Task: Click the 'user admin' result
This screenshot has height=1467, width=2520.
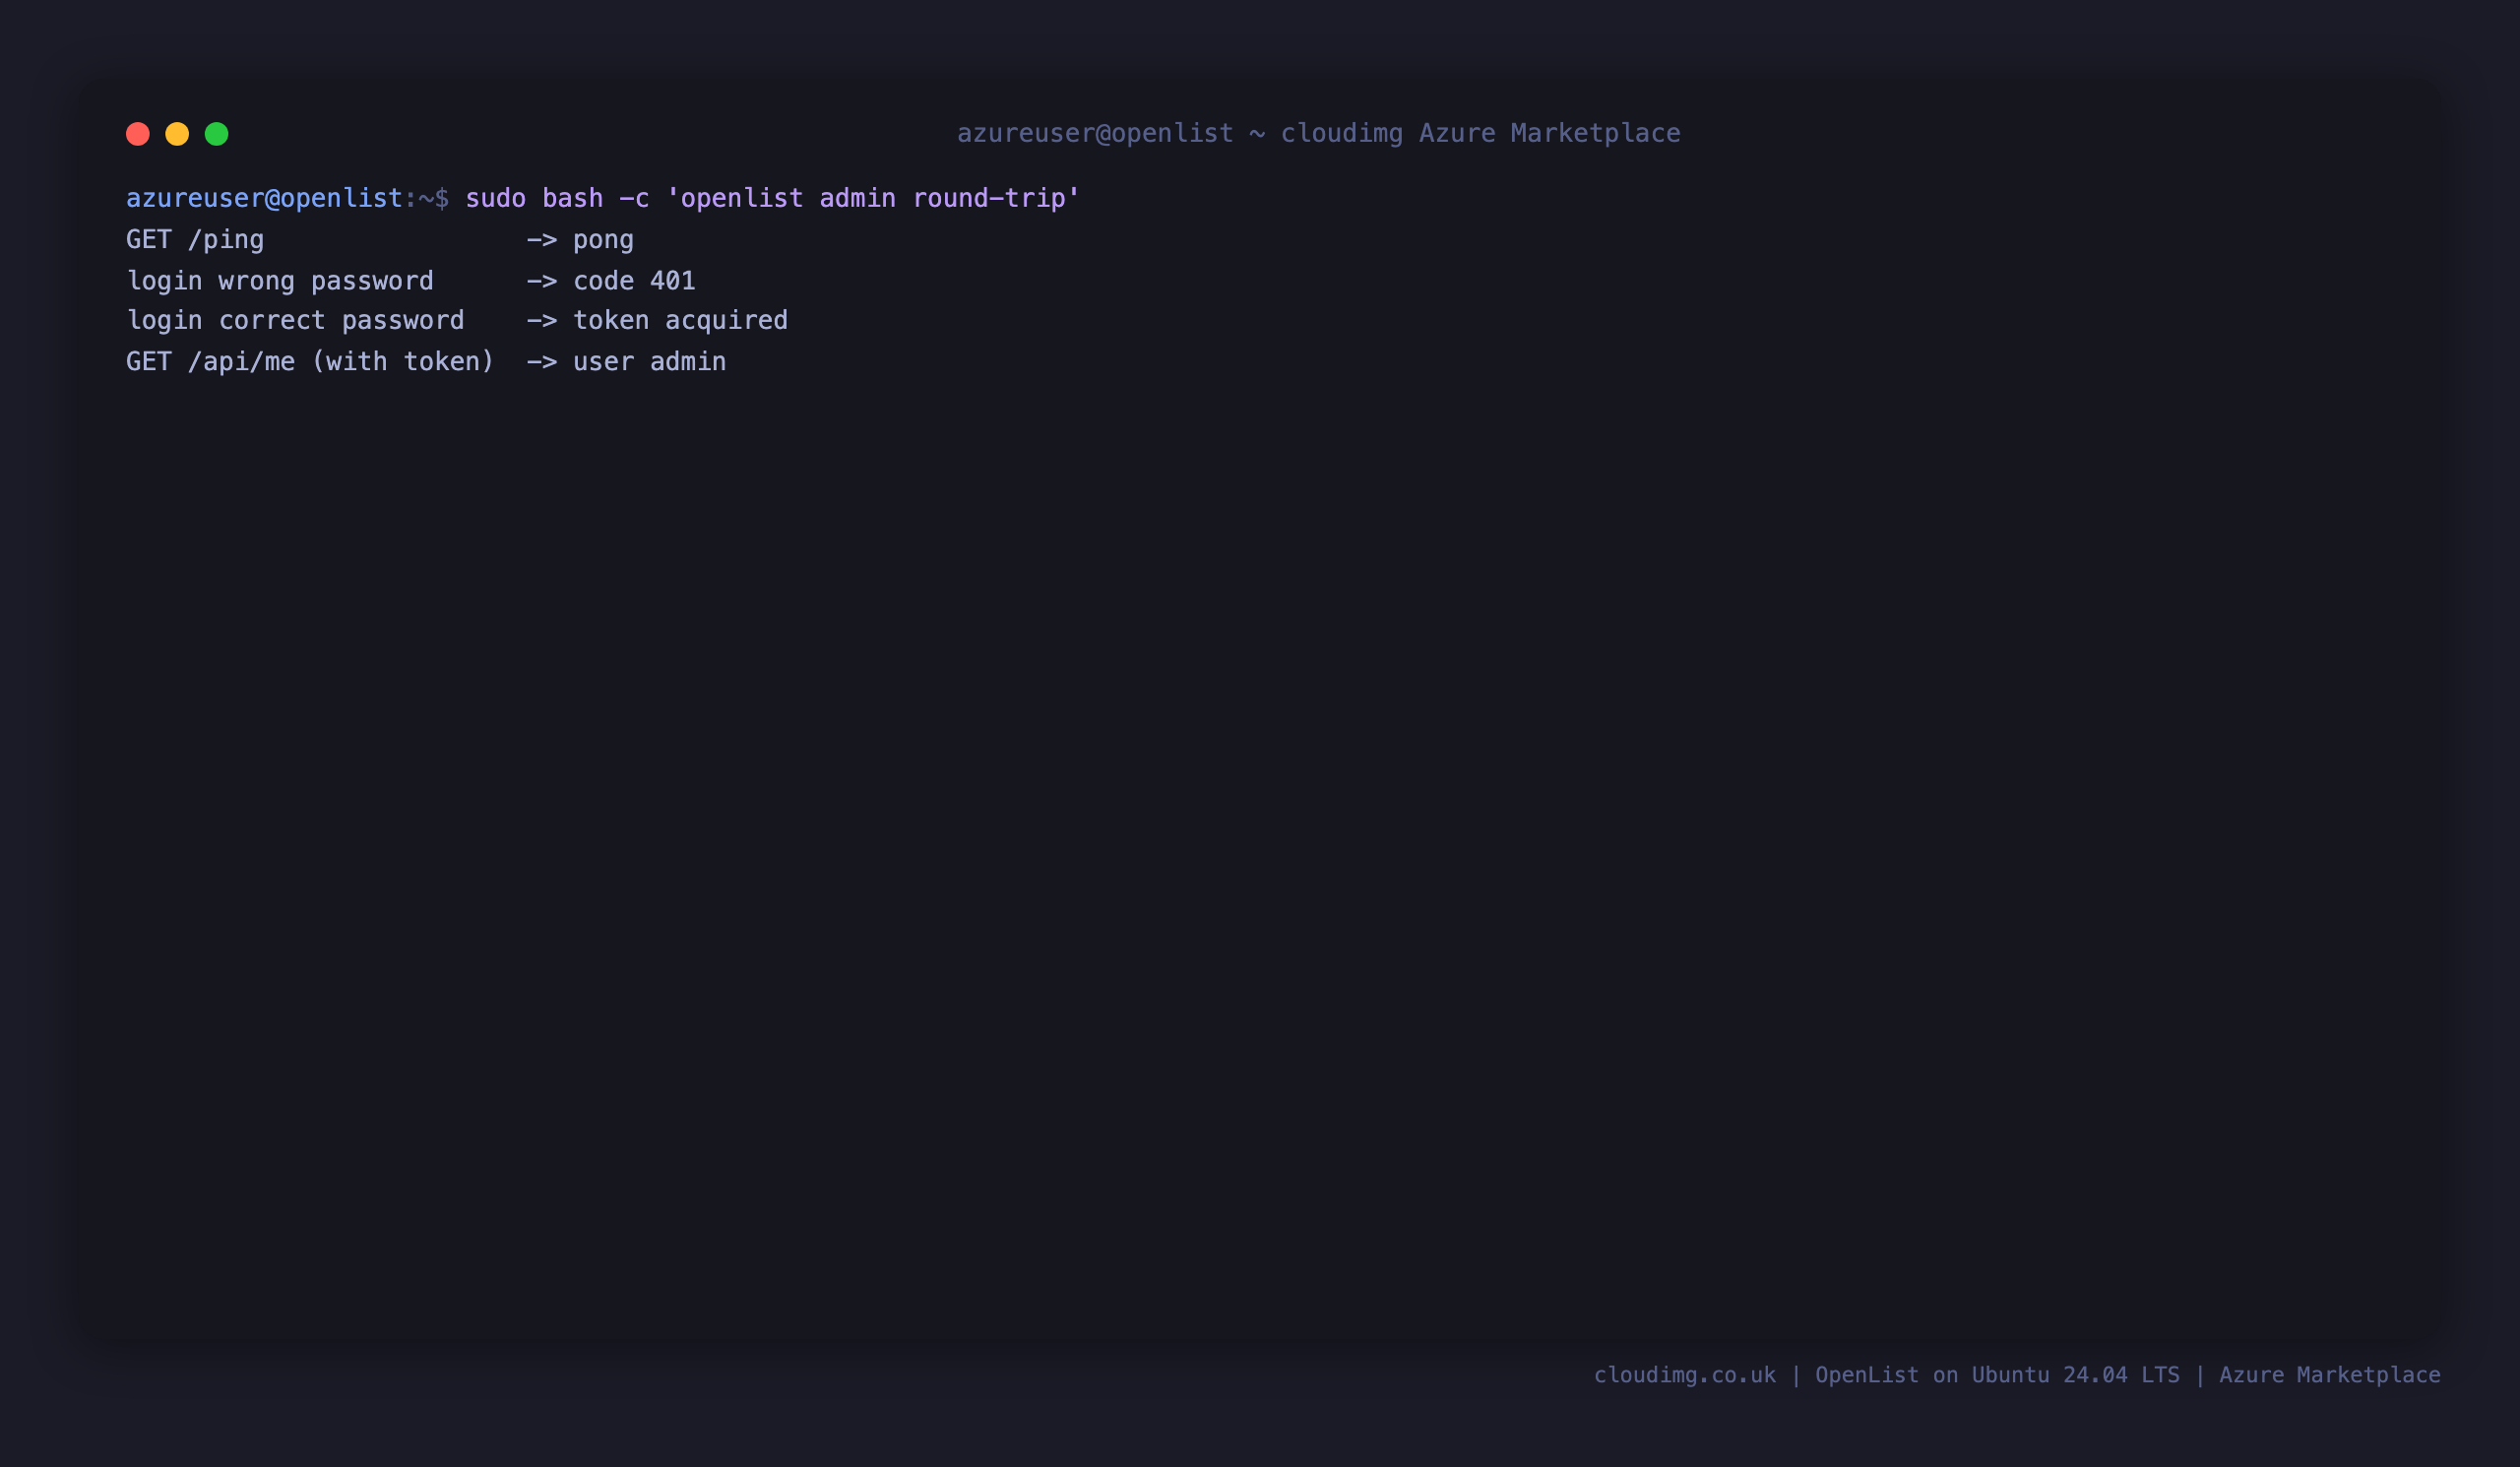Action: pos(650,362)
